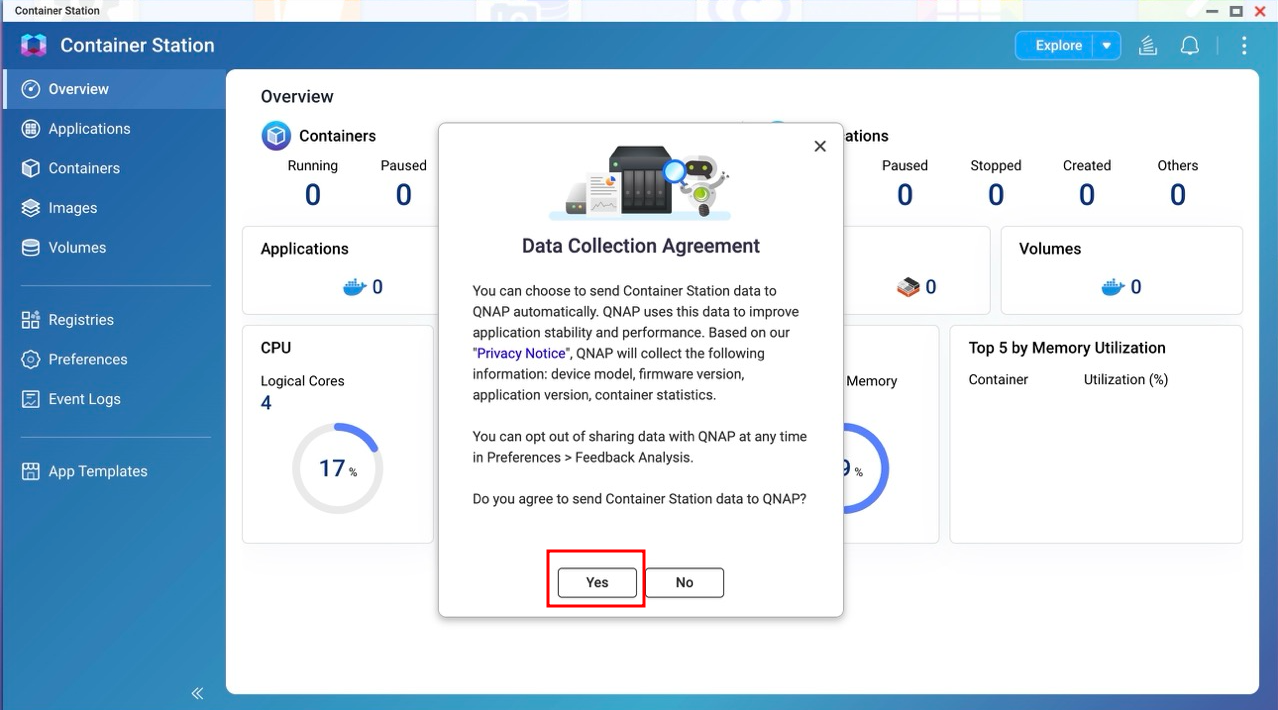Collapse the sidebar with double-chevron icon
This screenshot has height=710, width=1278.
coord(197,693)
